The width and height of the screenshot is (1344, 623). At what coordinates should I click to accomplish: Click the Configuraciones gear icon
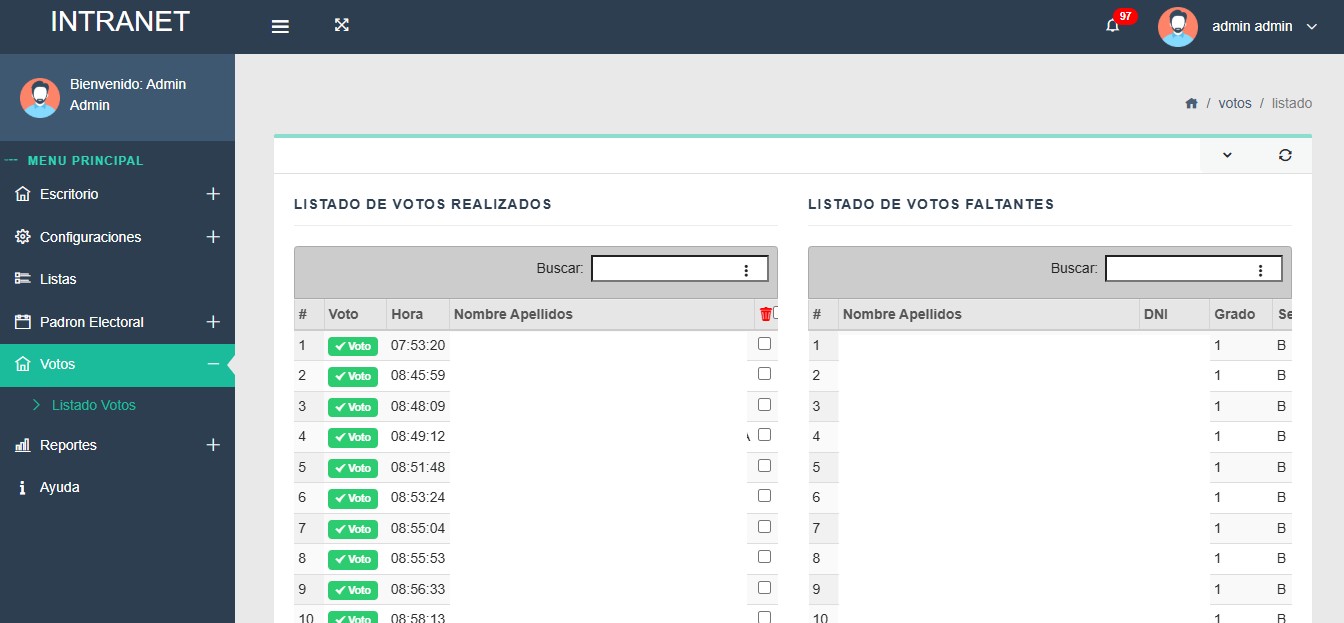[23, 237]
